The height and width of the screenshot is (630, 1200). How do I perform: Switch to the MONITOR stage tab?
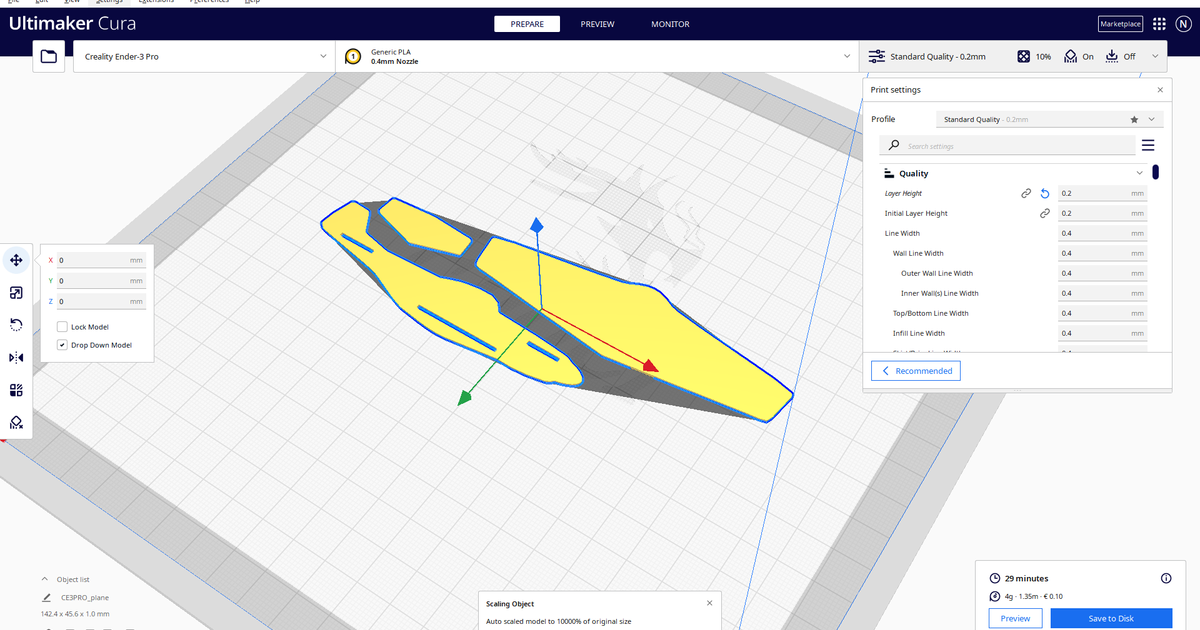669,24
